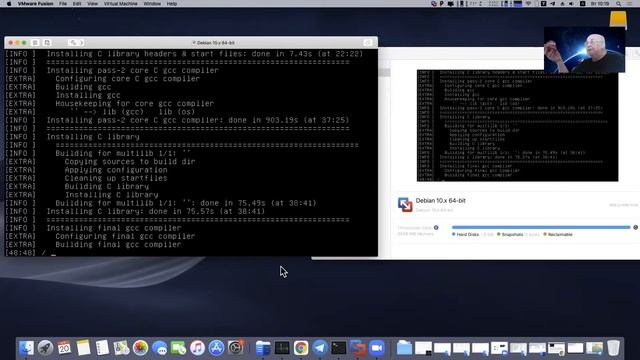
Task: Open Zoom from the Dock
Action: pos(377,348)
